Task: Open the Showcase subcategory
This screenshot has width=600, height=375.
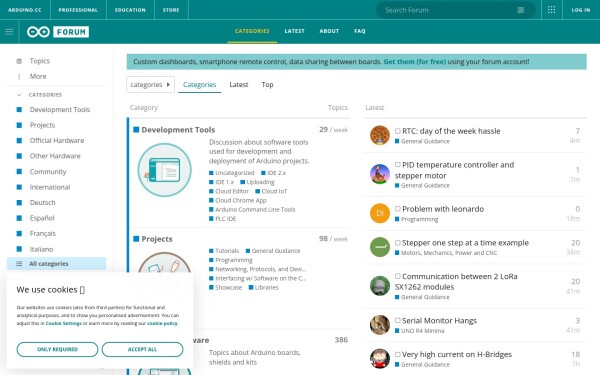Action: click(228, 288)
